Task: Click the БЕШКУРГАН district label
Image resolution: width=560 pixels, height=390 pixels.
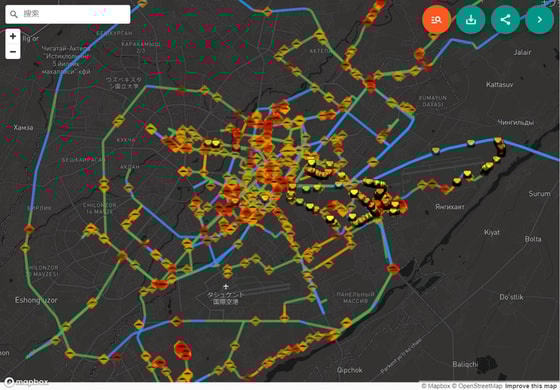Action: coord(114,33)
